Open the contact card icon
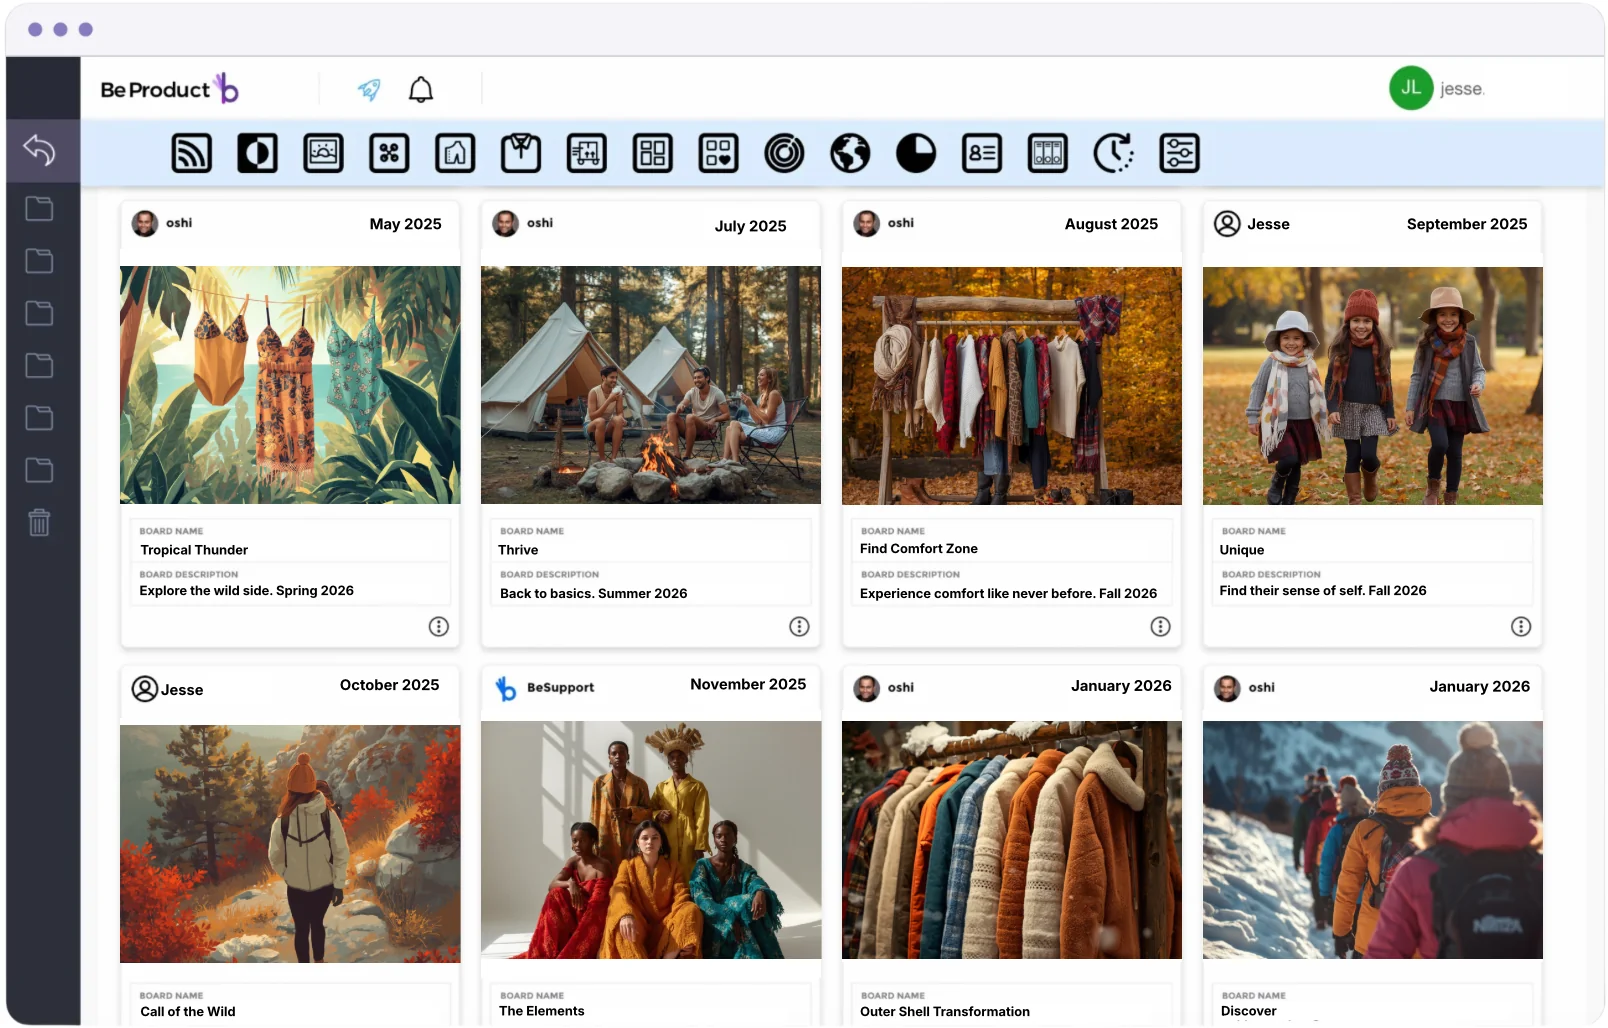 982,153
